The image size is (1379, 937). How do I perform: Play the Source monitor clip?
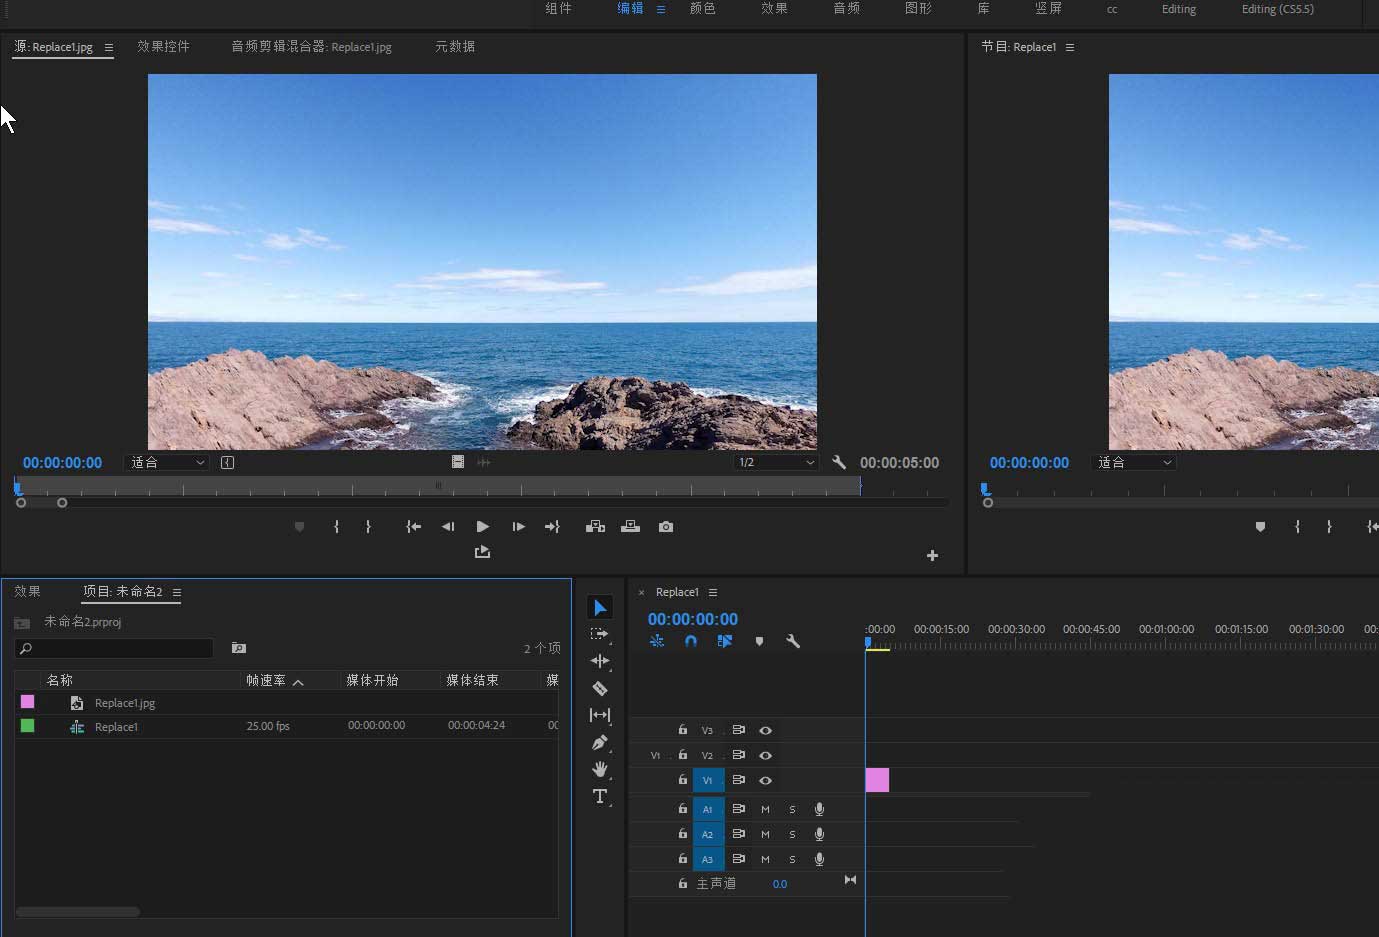483,527
